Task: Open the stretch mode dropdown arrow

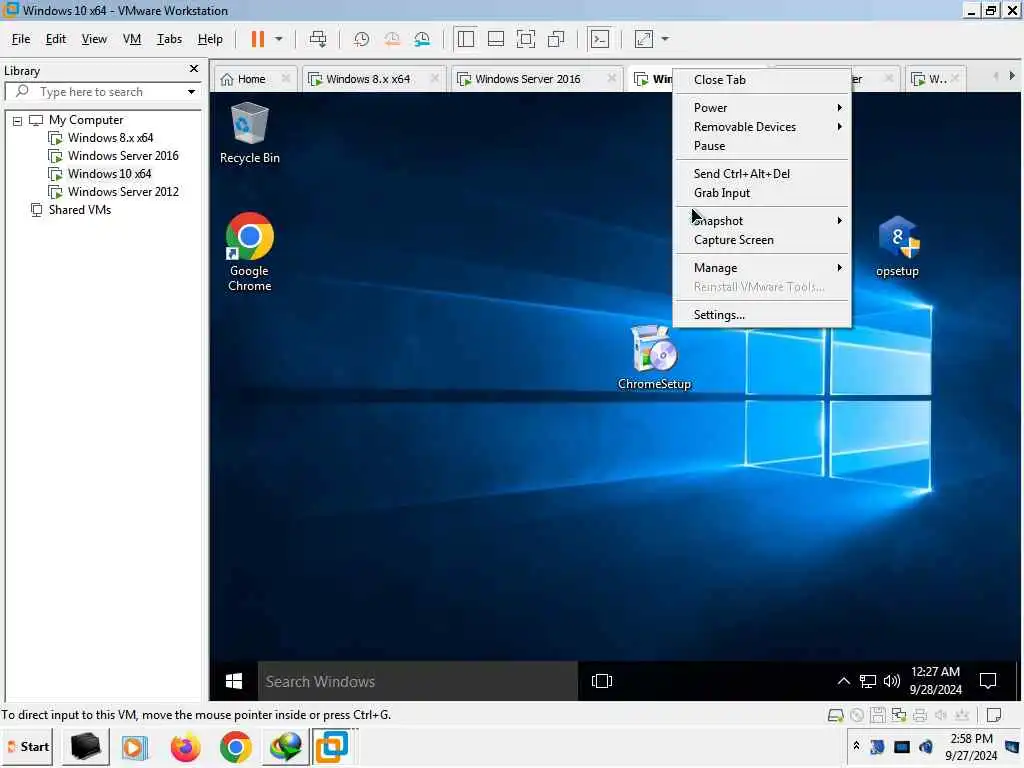Action: [665, 39]
